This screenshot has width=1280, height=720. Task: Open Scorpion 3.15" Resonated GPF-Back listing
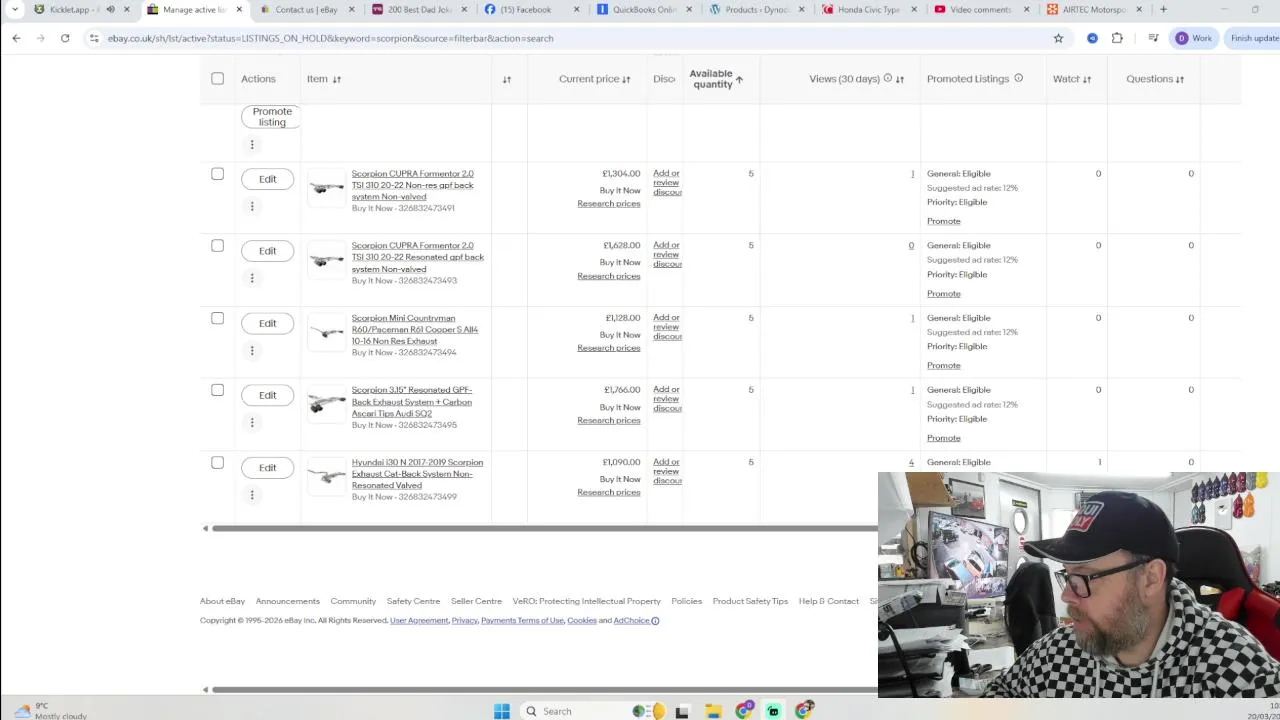[412, 402]
